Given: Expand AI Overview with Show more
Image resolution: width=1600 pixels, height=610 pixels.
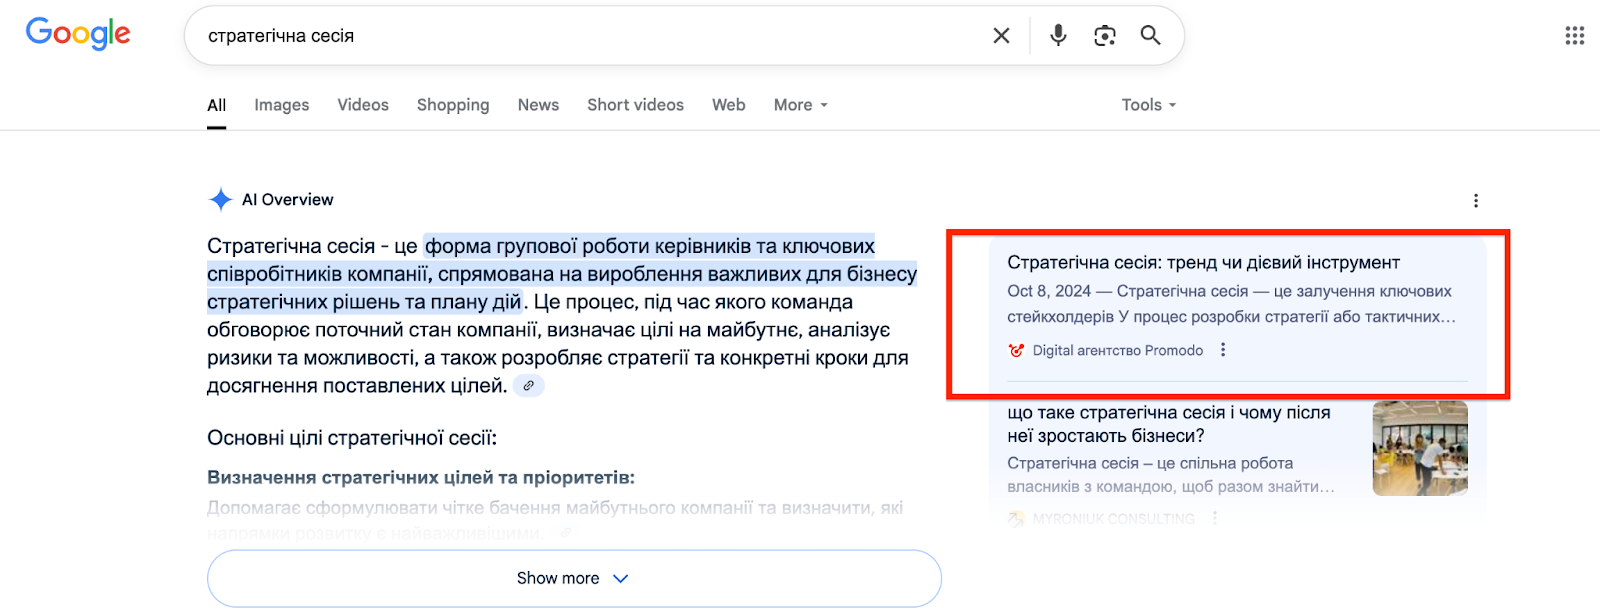Looking at the screenshot, I should pos(574,578).
